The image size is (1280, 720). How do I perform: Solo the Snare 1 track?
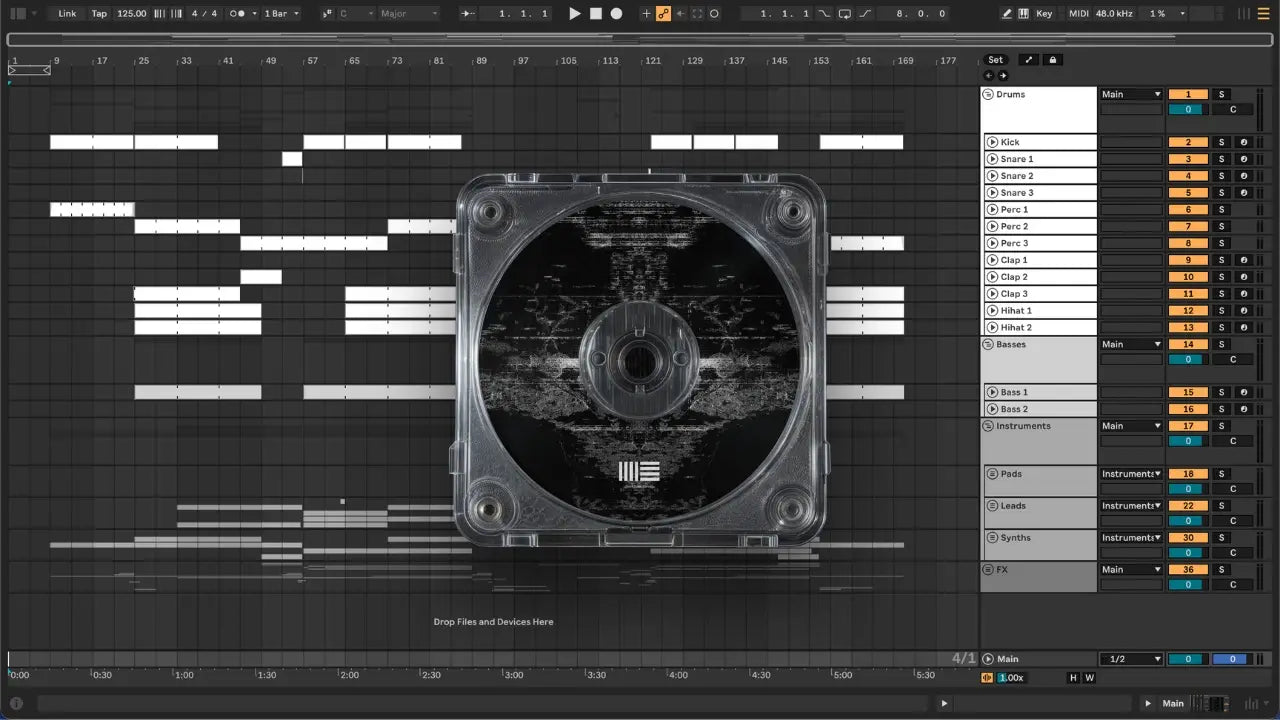[x=1221, y=159]
